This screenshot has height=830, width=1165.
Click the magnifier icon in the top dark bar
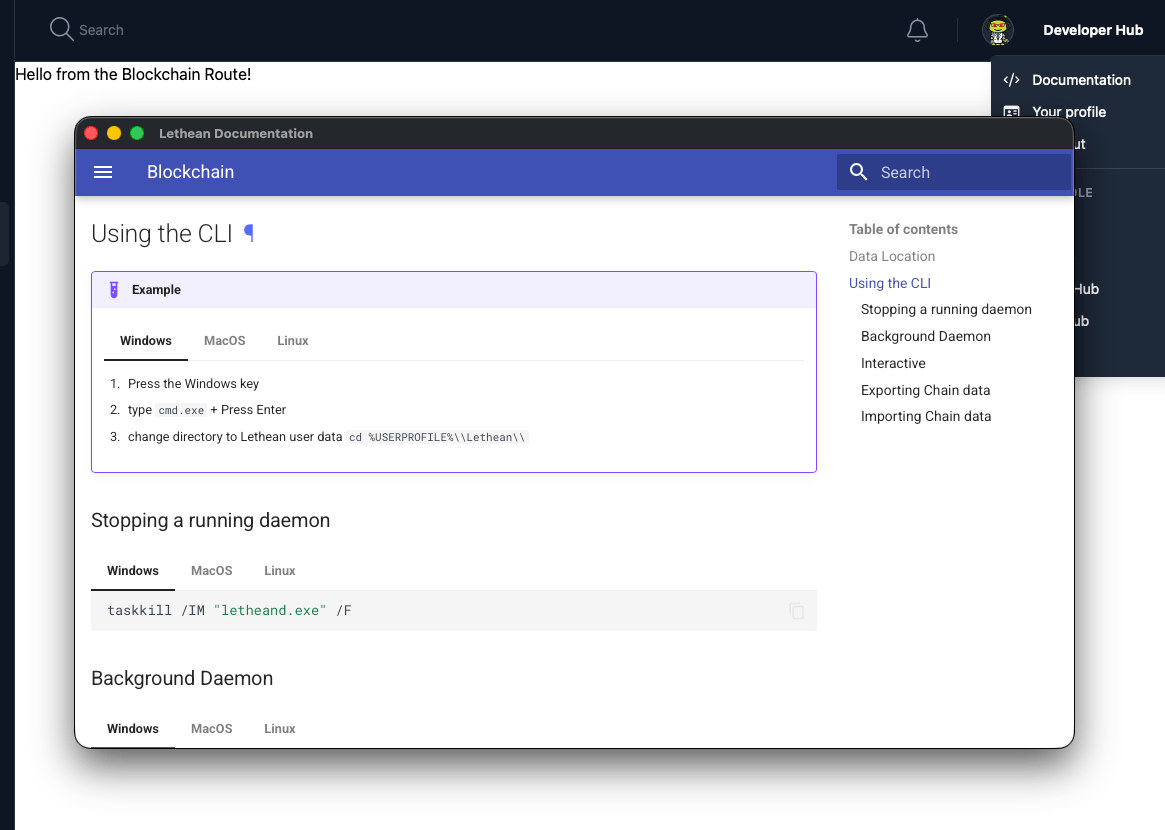click(61, 29)
